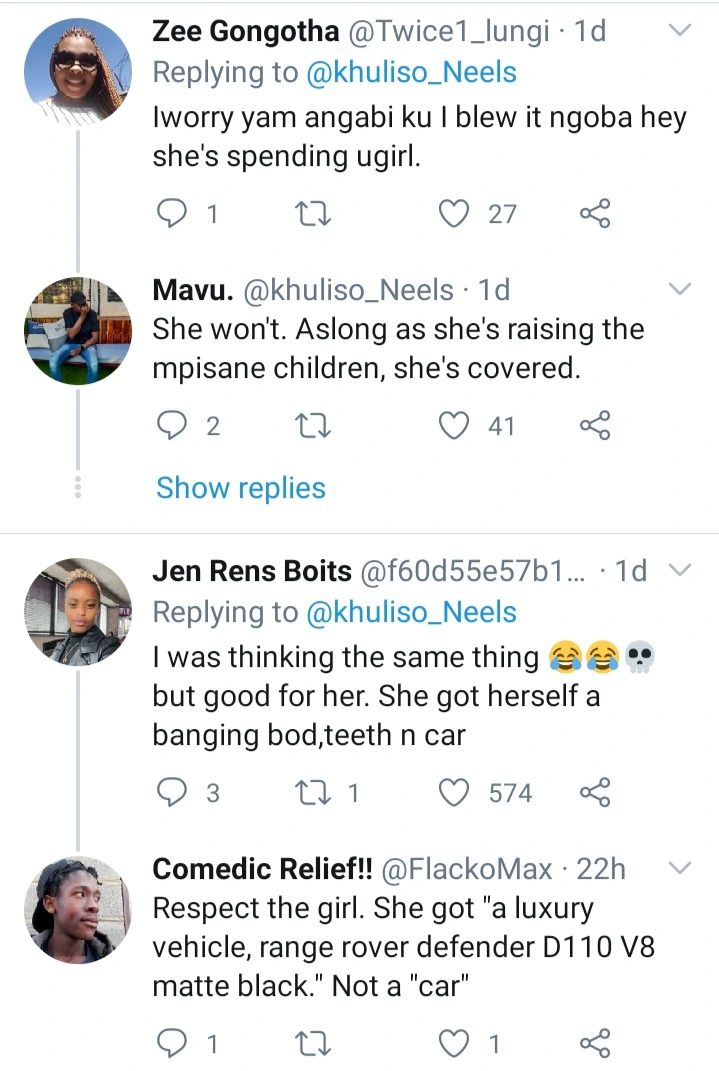The height and width of the screenshot is (1071, 719).
Task: Share Zee Gongotha's tweet
Action: click(x=594, y=213)
